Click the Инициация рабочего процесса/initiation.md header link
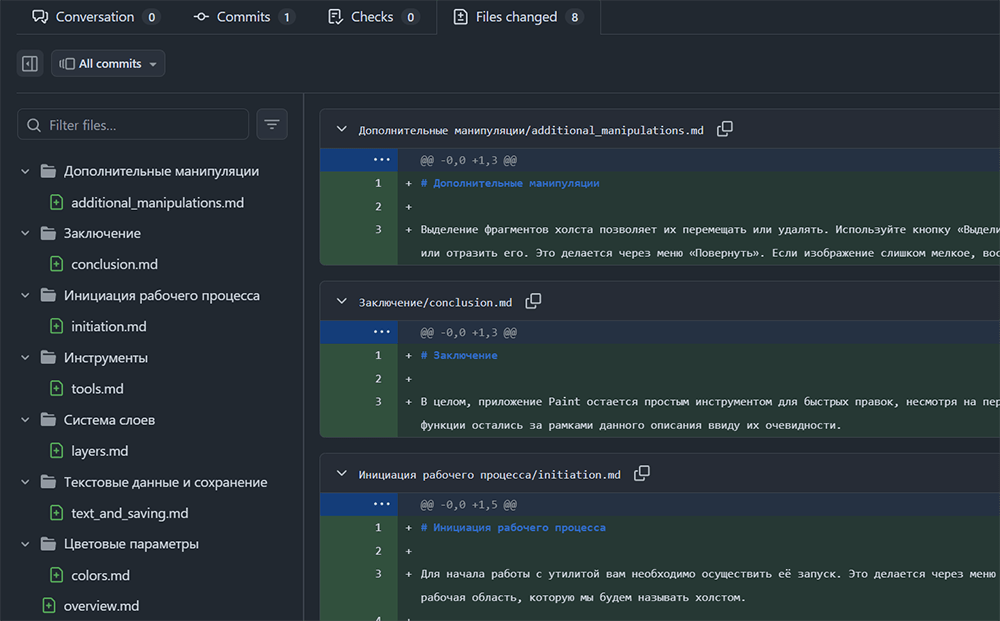The width and height of the screenshot is (1000, 621). (489, 474)
